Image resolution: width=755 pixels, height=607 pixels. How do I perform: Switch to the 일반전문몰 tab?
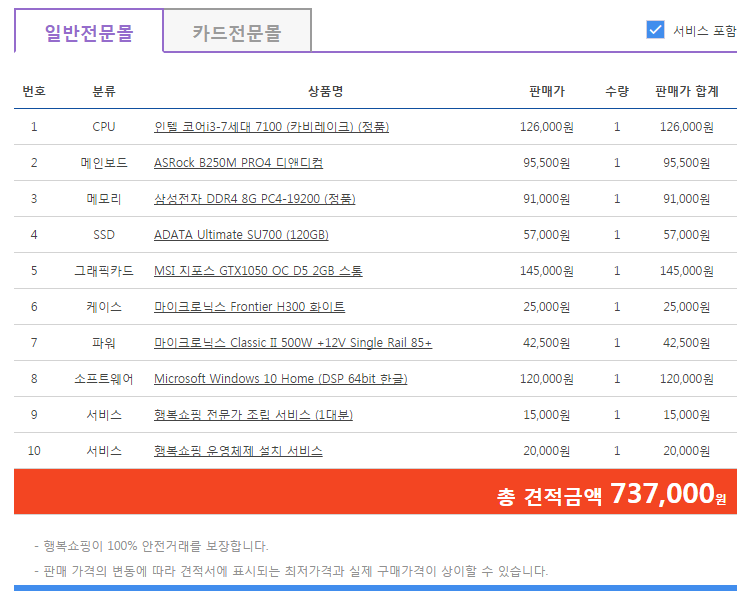point(89,32)
